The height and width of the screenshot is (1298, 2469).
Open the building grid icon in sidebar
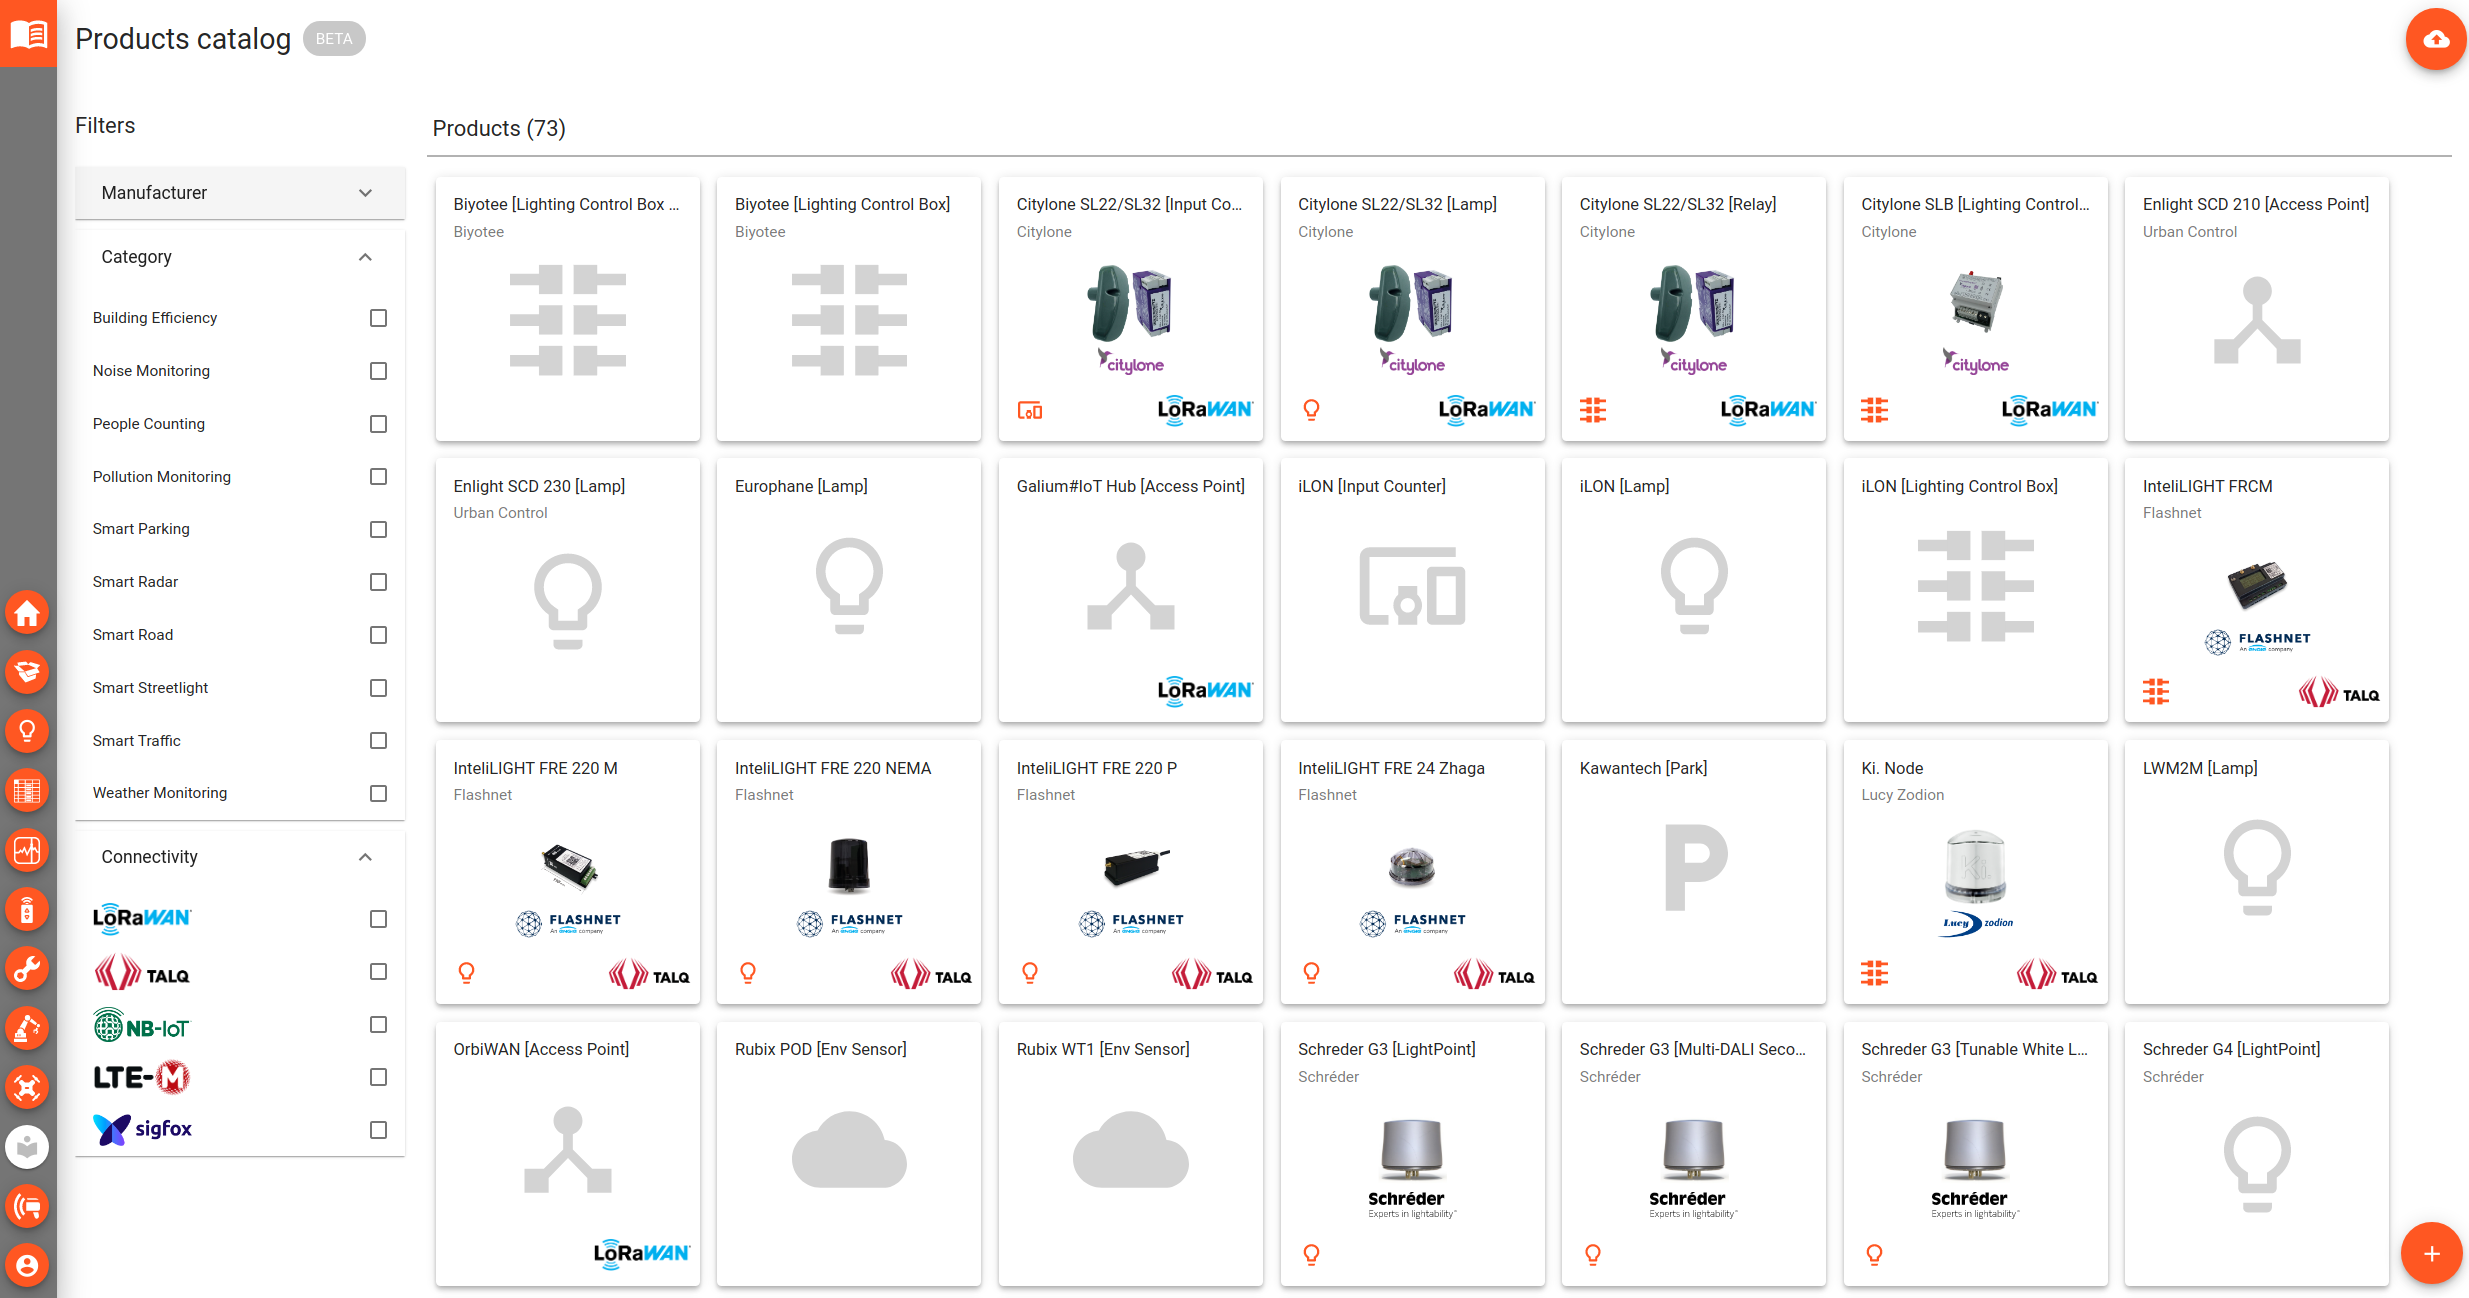point(27,791)
